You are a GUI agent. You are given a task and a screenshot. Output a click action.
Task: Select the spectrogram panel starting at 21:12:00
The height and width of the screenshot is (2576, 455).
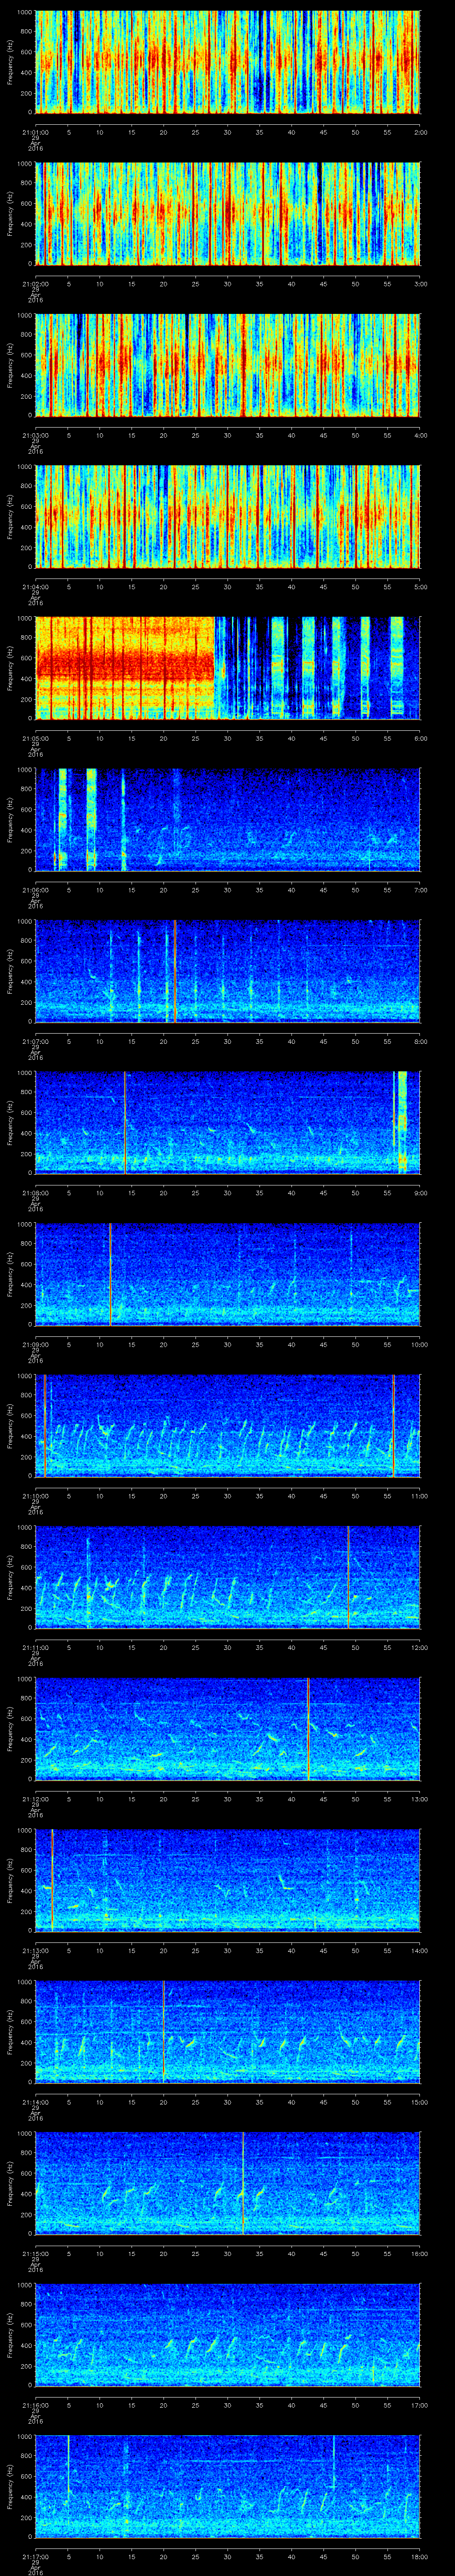click(228, 1729)
